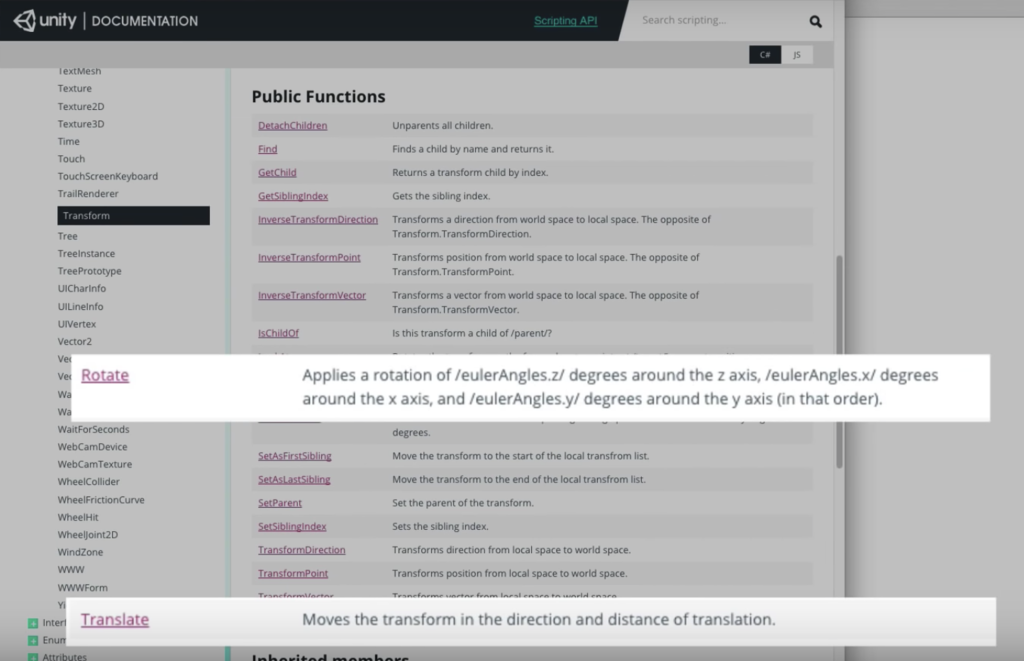The image size is (1024, 661).
Task: Select WindZone in the sidebar
Action: pyautogui.click(x=80, y=552)
